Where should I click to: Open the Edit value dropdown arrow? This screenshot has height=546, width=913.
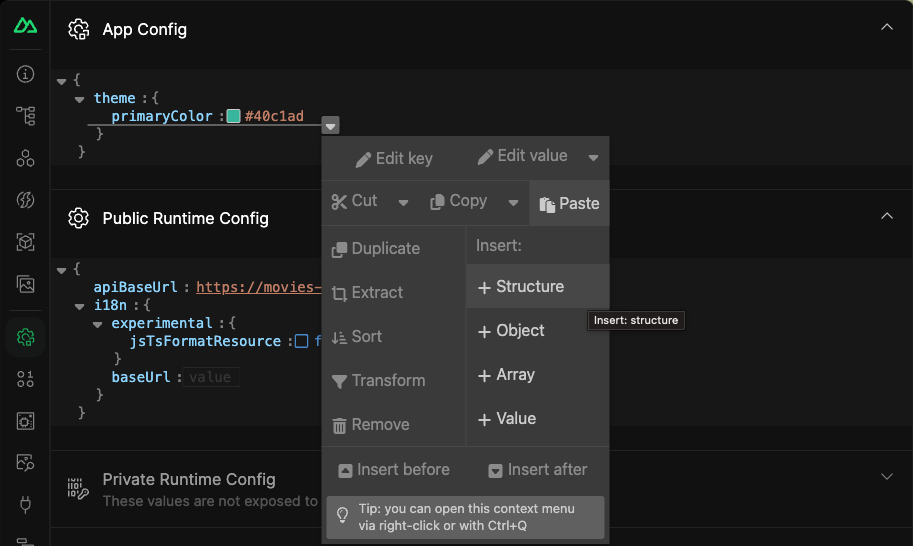[x=593, y=158]
